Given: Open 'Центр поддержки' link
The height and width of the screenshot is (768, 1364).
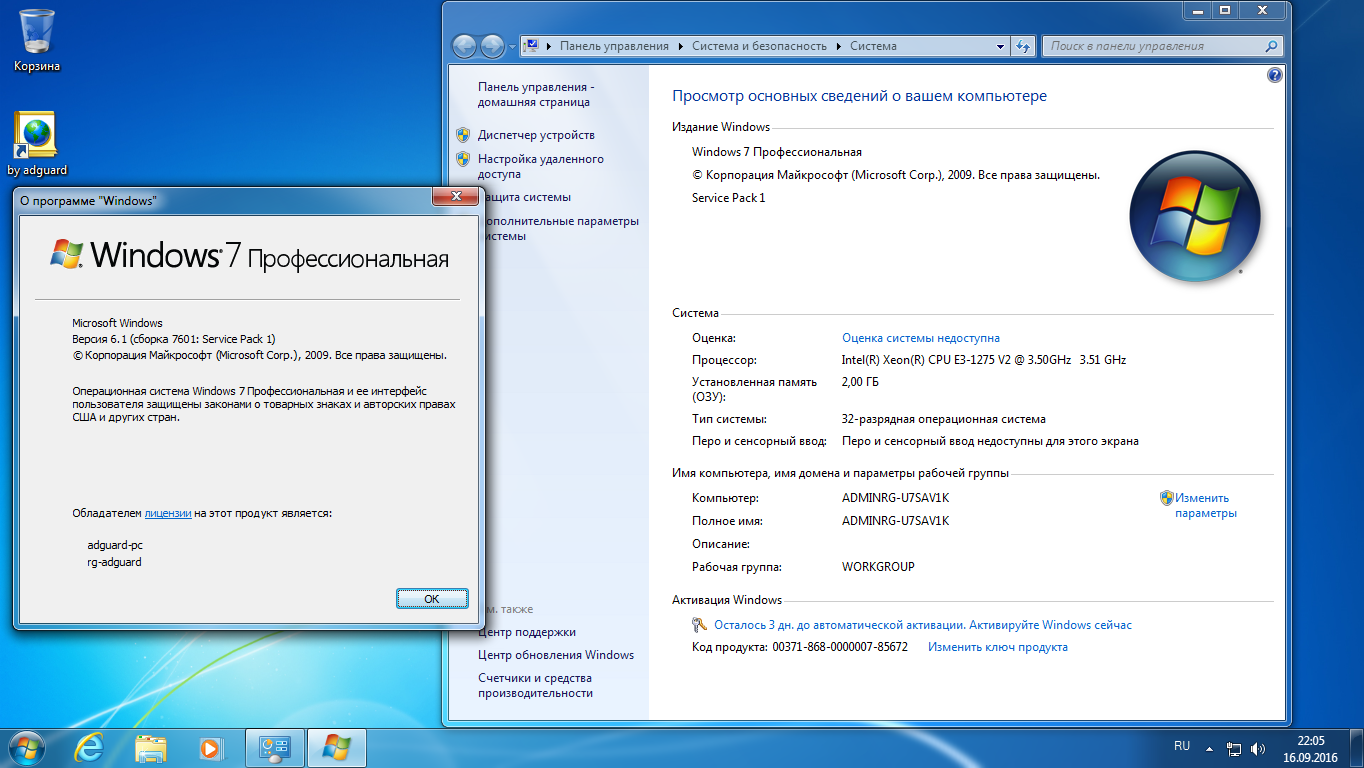Looking at the screenshot, I should point(527,632).
